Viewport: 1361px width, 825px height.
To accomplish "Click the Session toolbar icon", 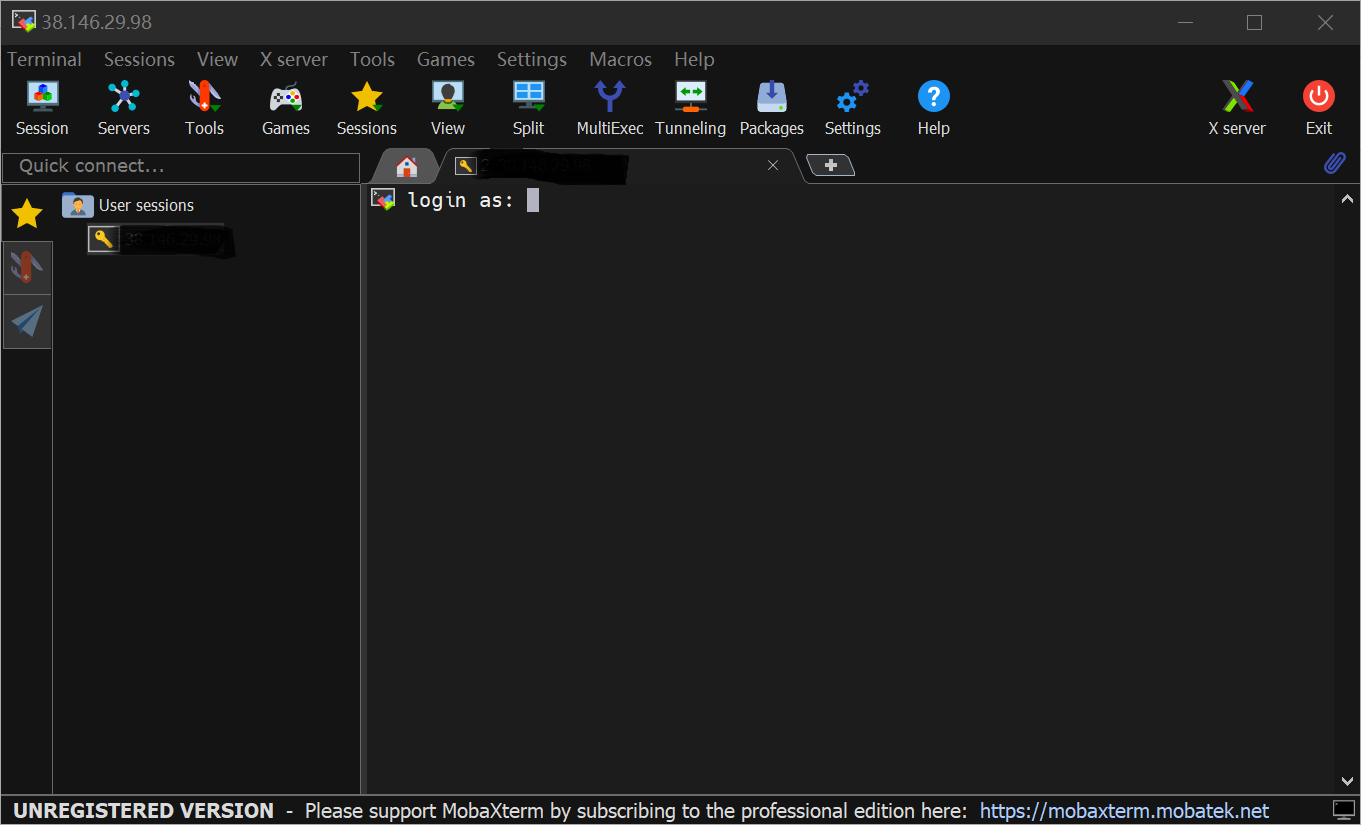I will pos(42,108).
